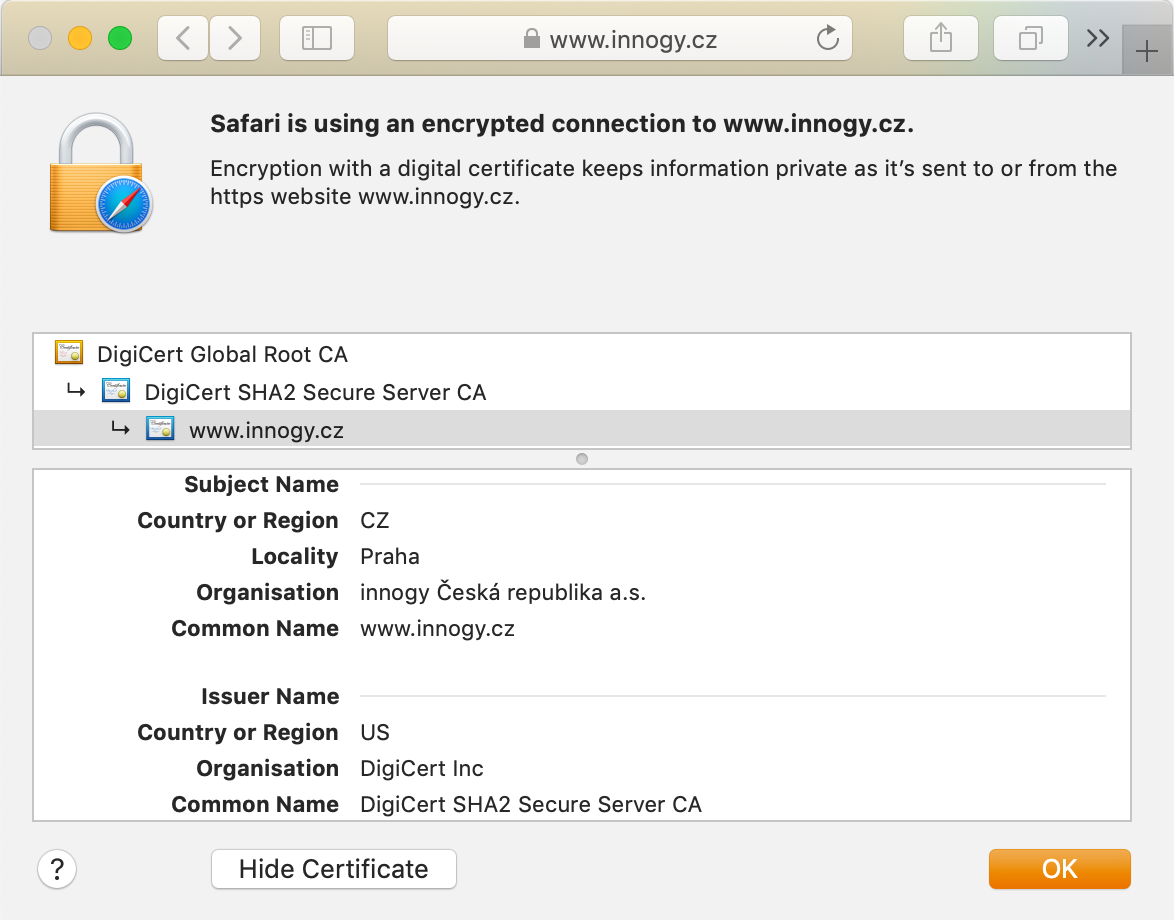Viewport: 1174px width, 920px height.
Task: Select DigiCert SHA2 Secure Server CA row
Action: [x=582, y=392]
